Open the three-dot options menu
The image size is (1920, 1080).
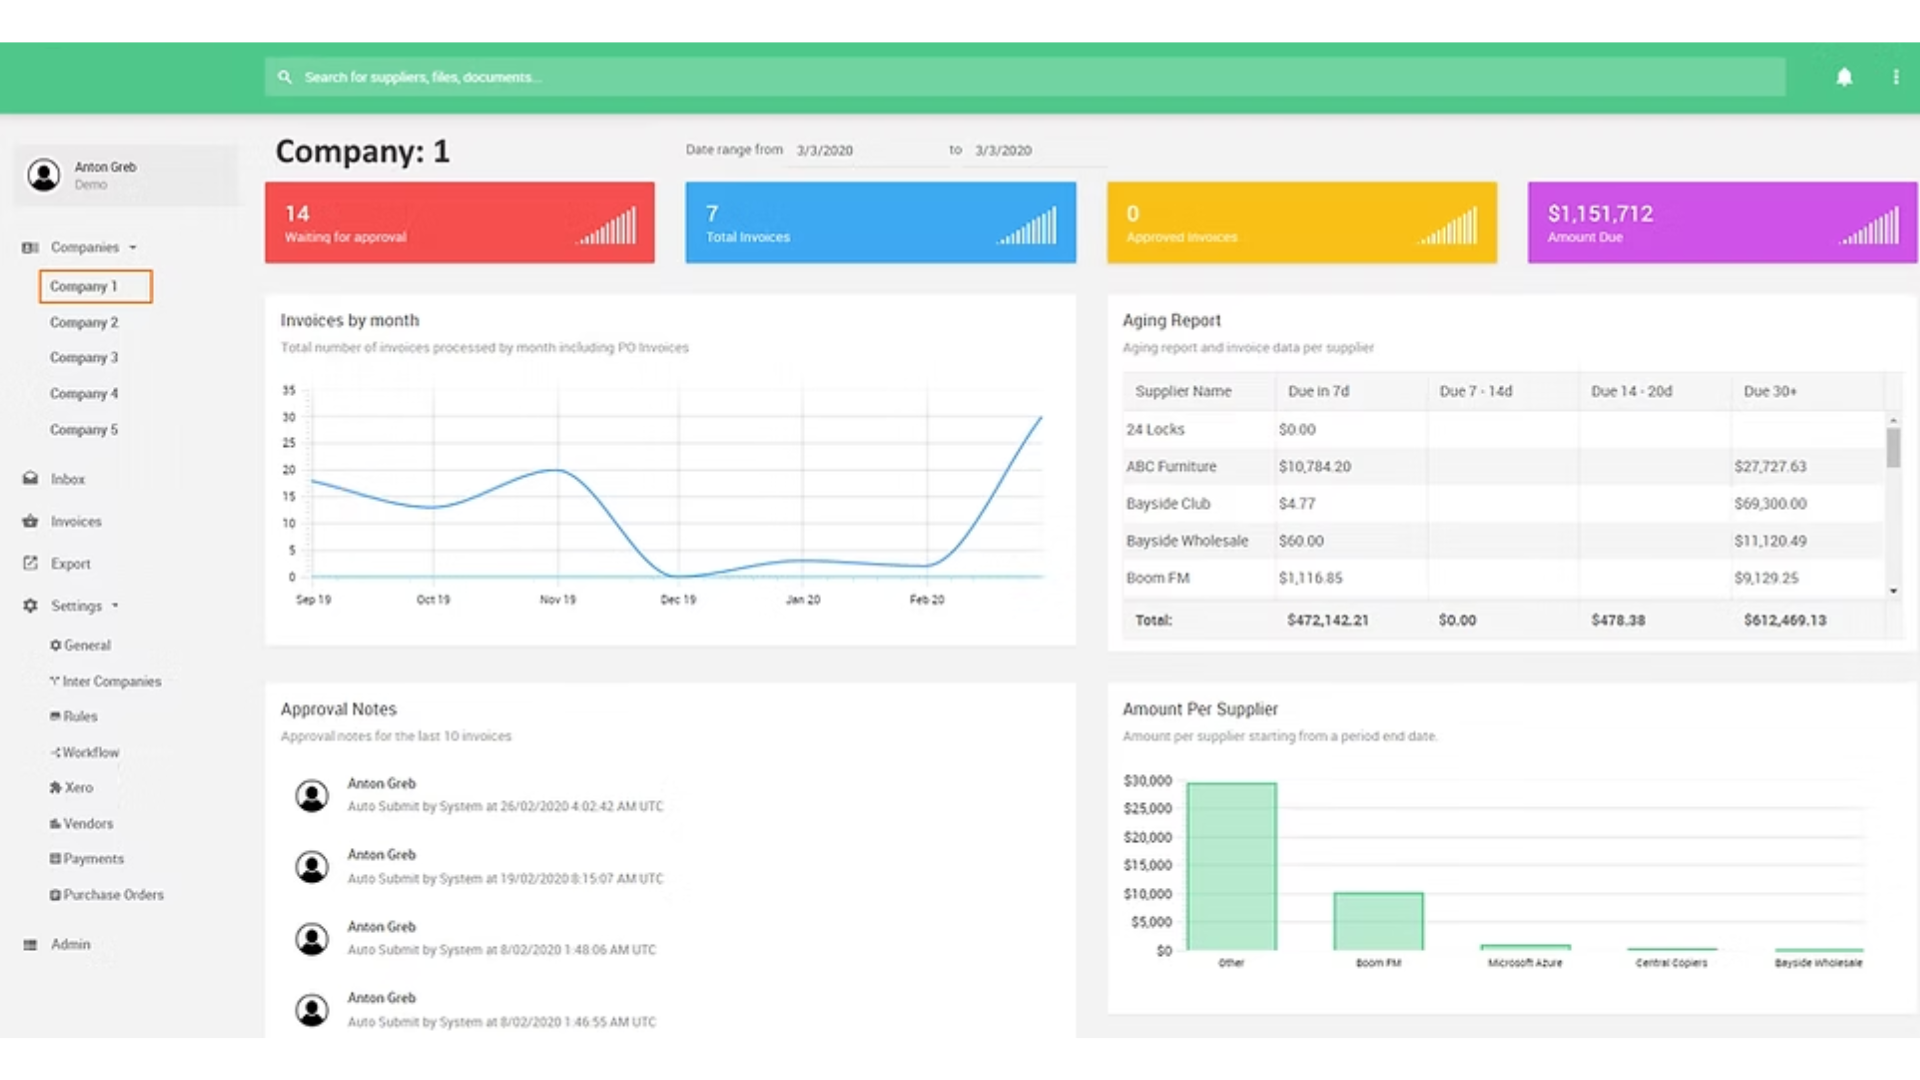click(x=1896, y=77)
